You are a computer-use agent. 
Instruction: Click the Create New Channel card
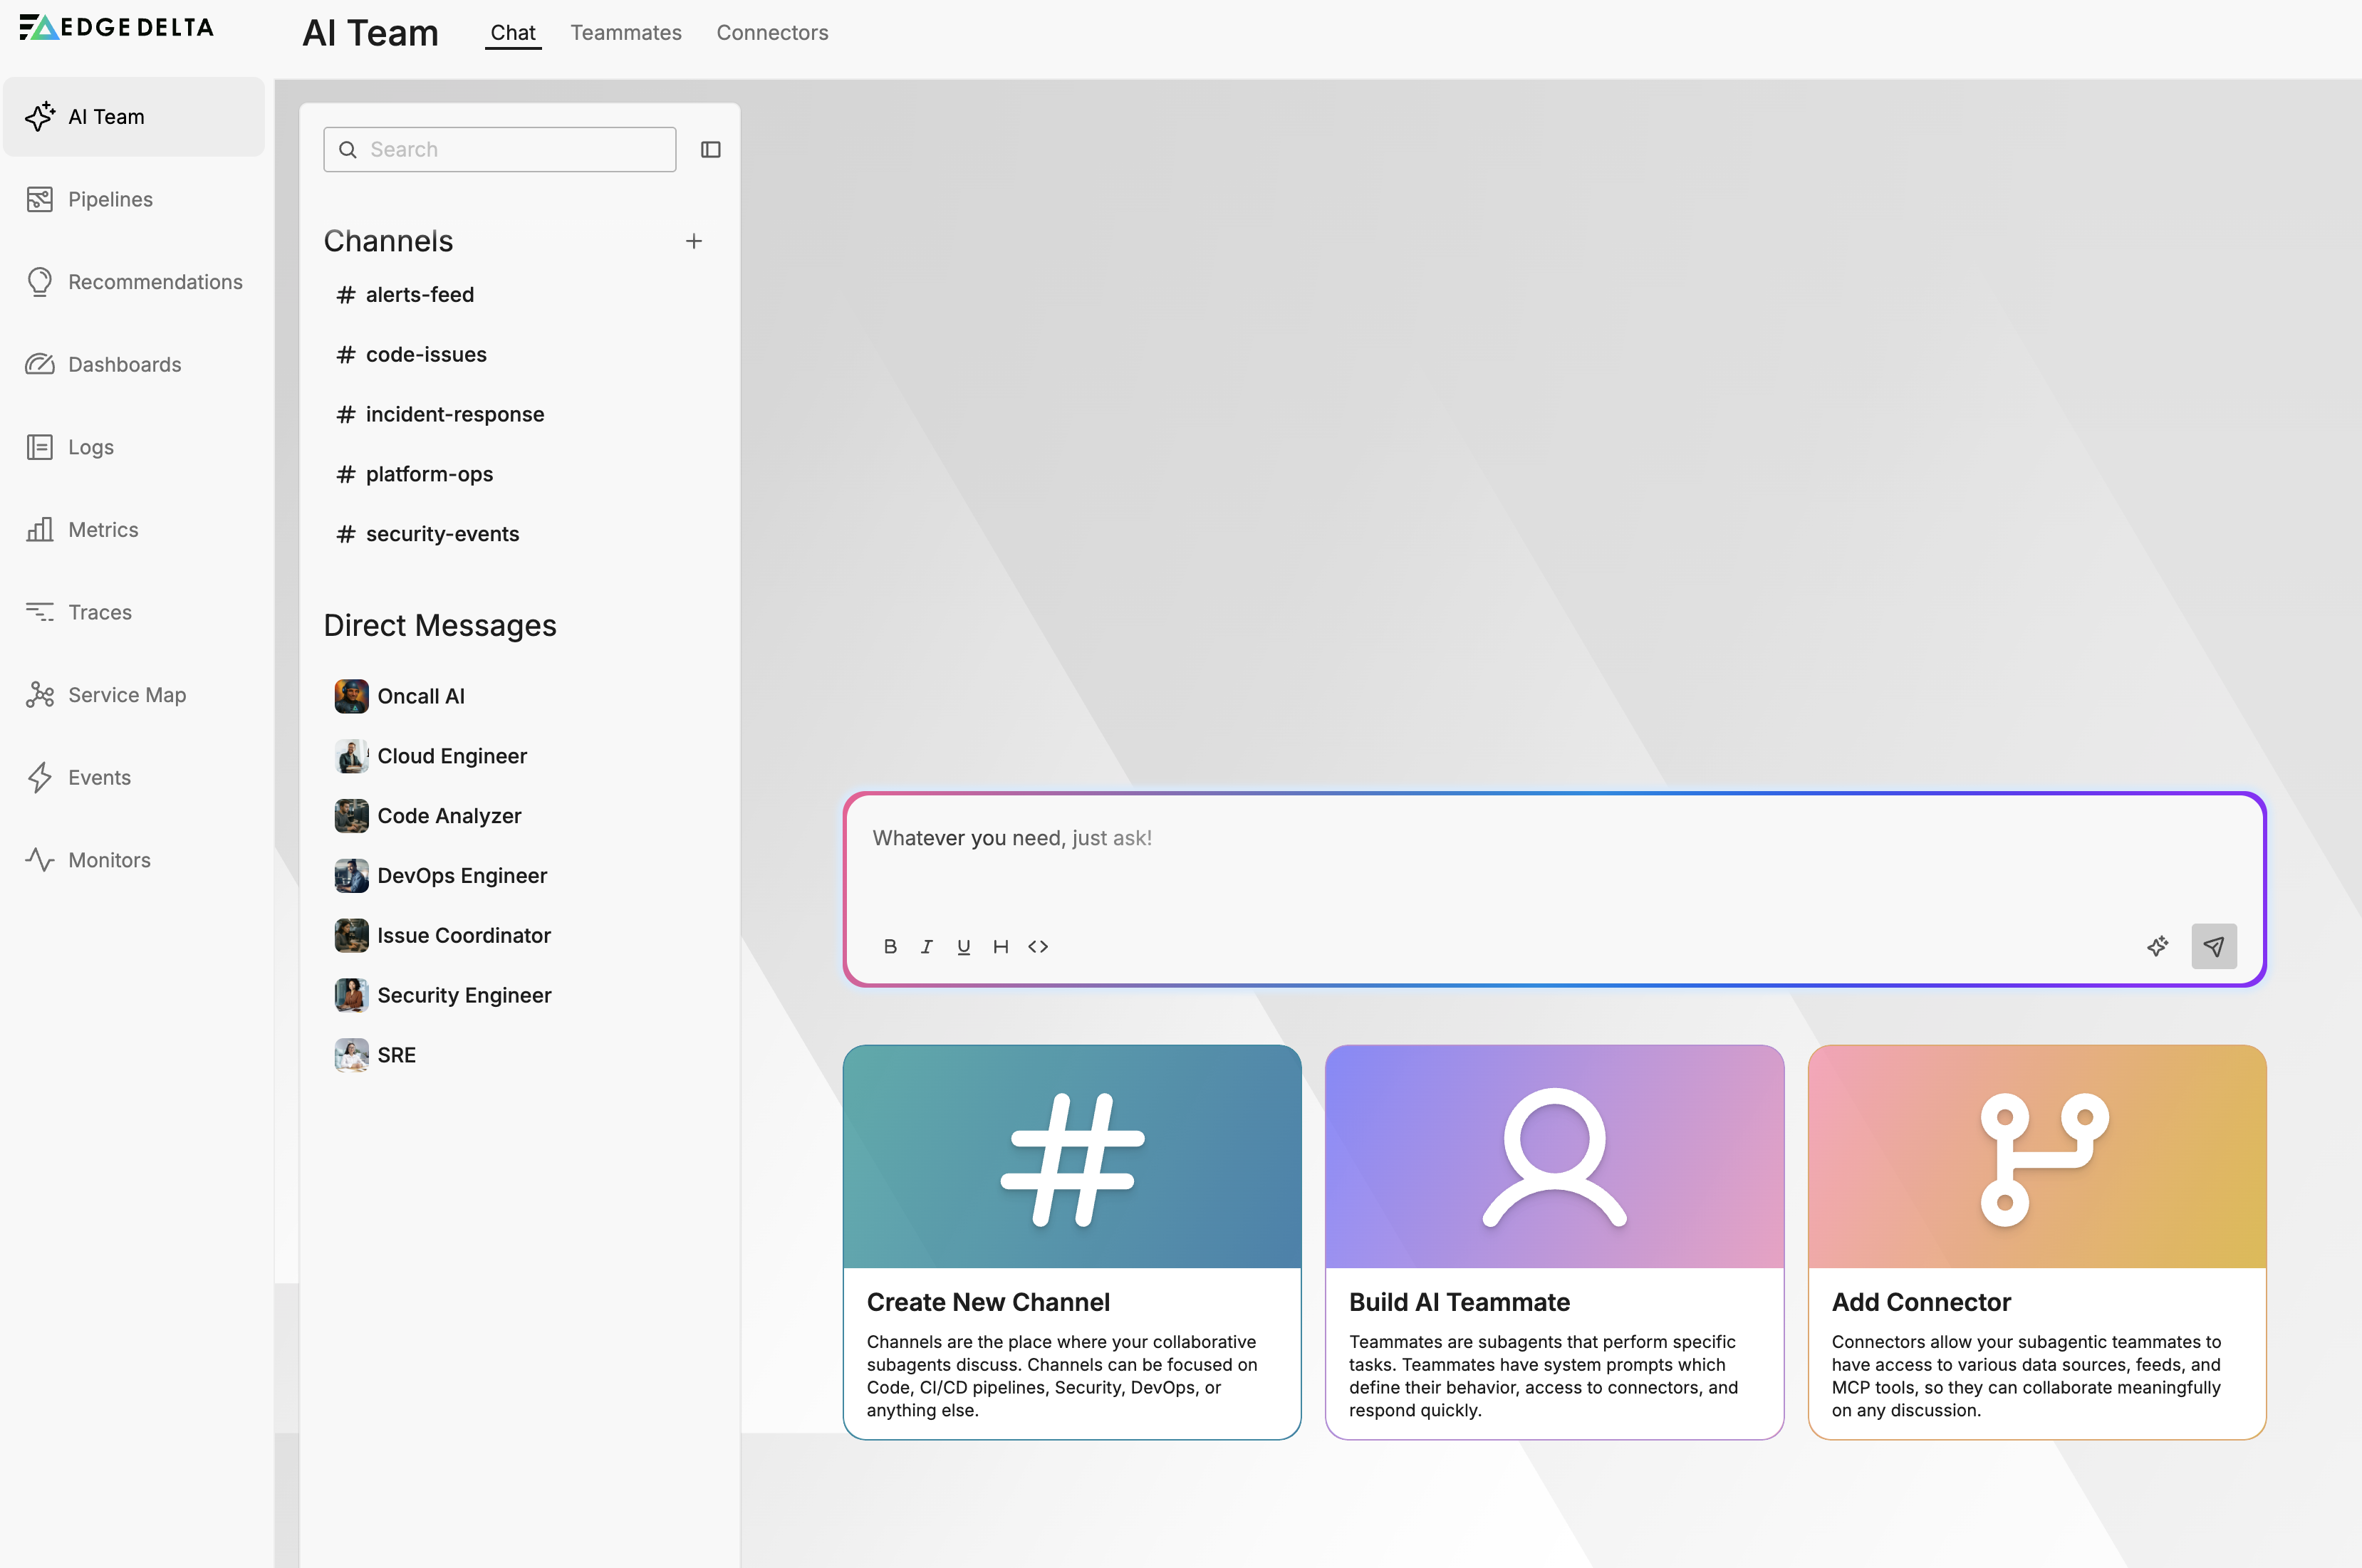click(x=1072, y=1241)
